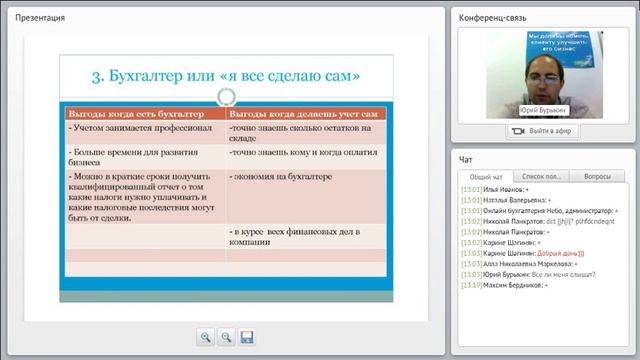Click Юрий Бурьюен's Все ли меня слышат message

(528, 275)
